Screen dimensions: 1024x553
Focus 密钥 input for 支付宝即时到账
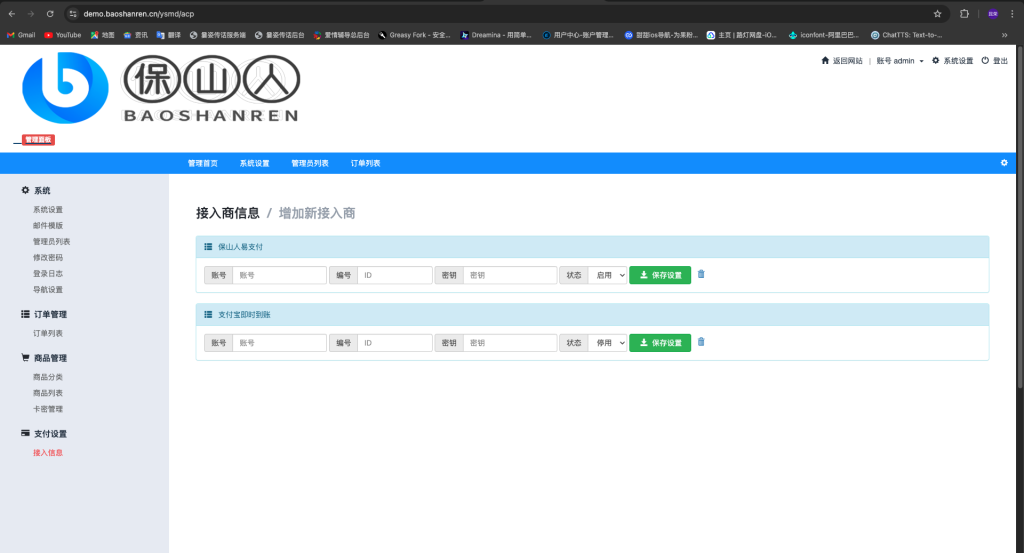[510, 343]
